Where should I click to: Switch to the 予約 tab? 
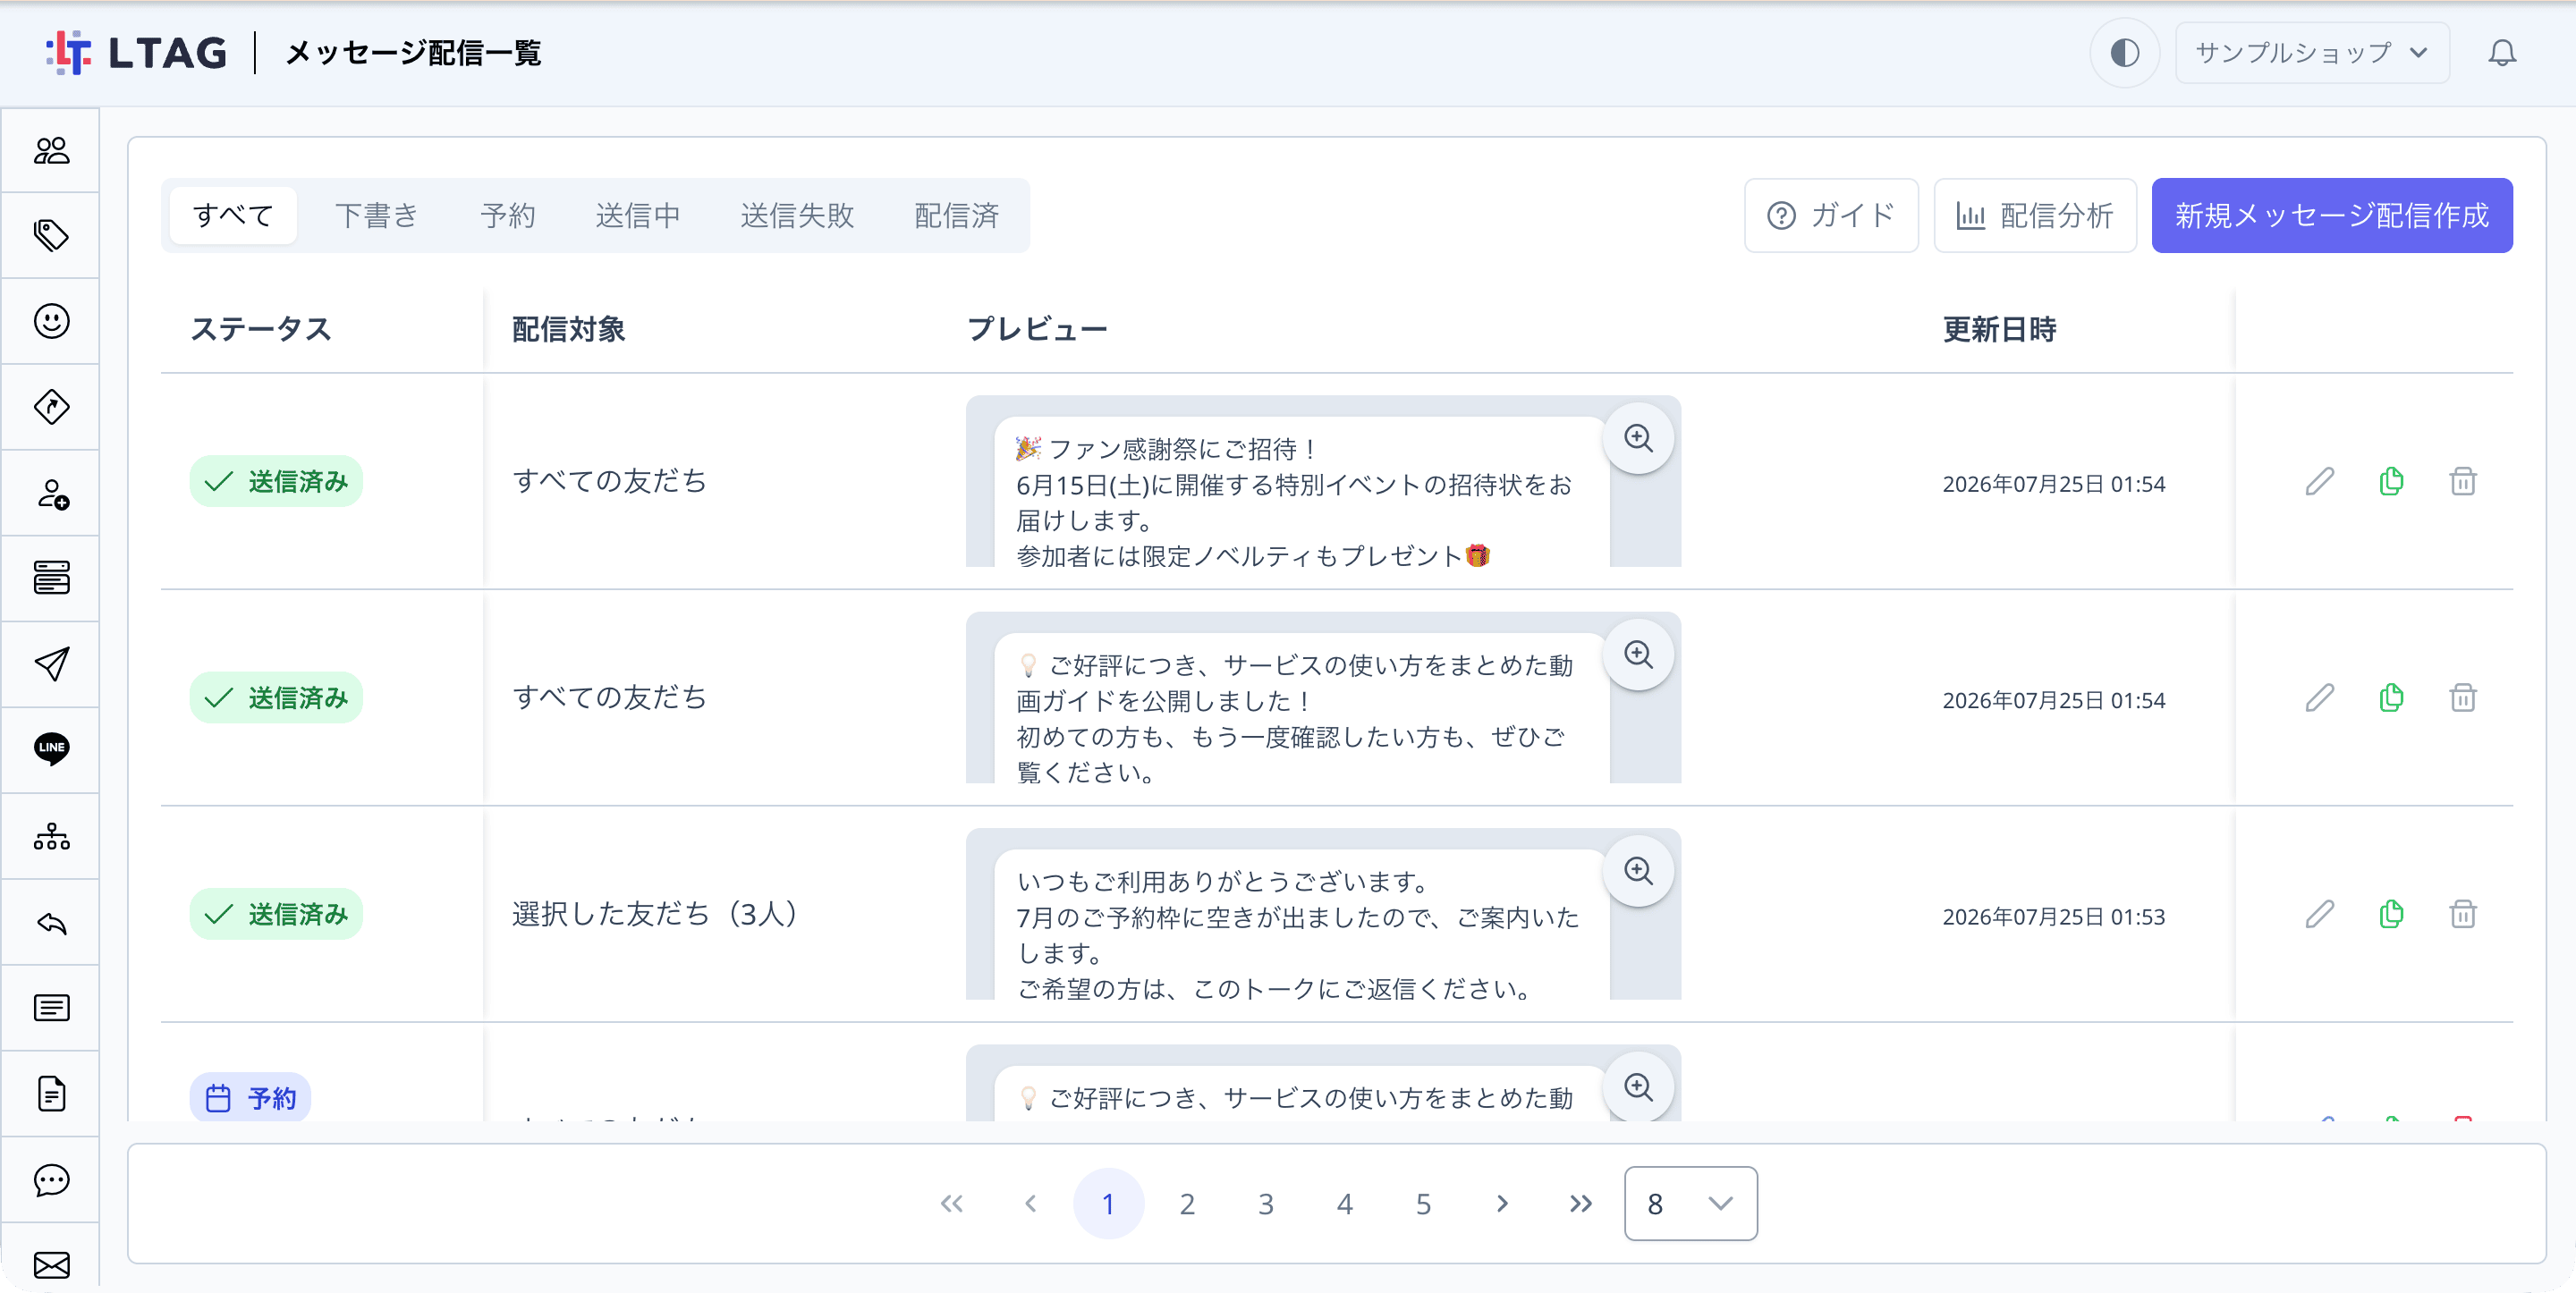tap(508, 215)
